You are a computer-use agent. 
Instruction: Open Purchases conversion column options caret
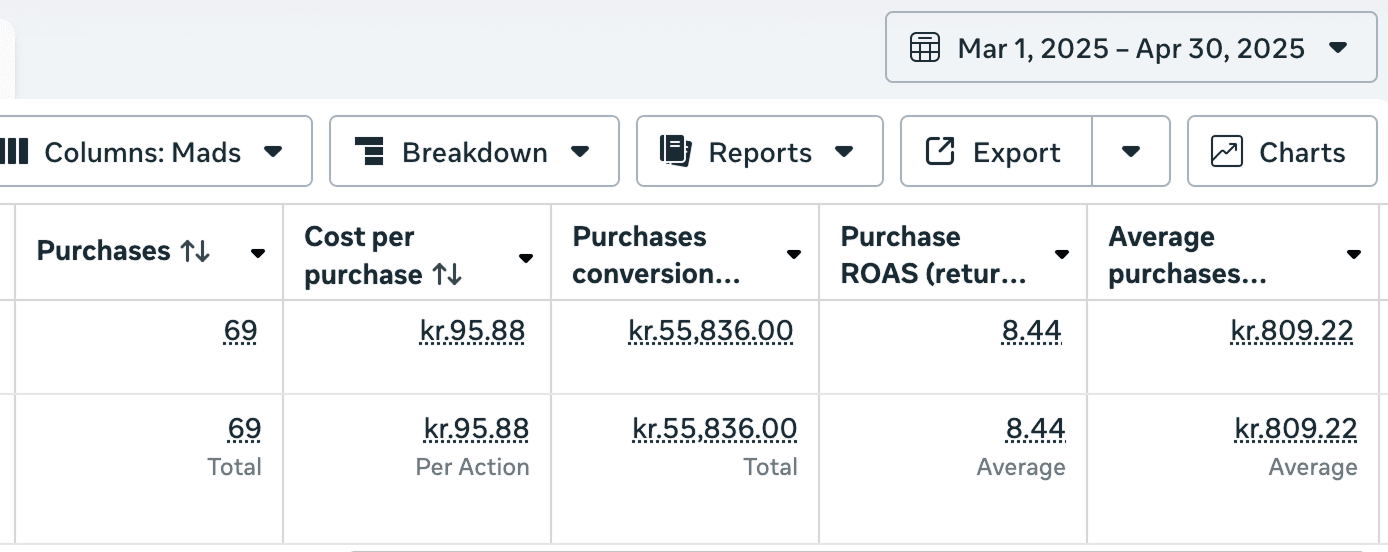click(794, 254)
